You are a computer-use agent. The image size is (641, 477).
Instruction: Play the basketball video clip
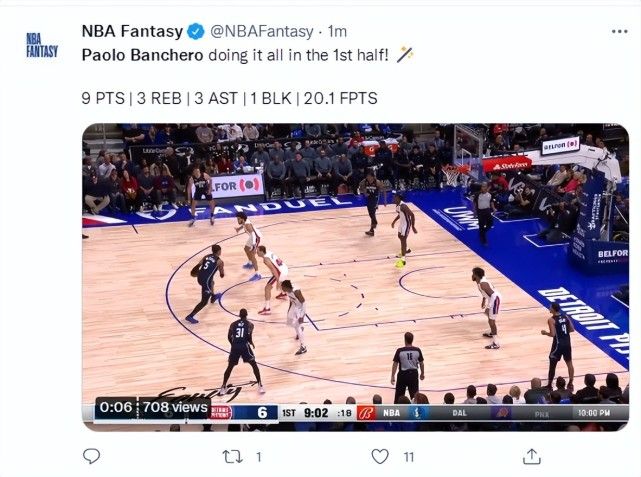[x=355, y=277]
